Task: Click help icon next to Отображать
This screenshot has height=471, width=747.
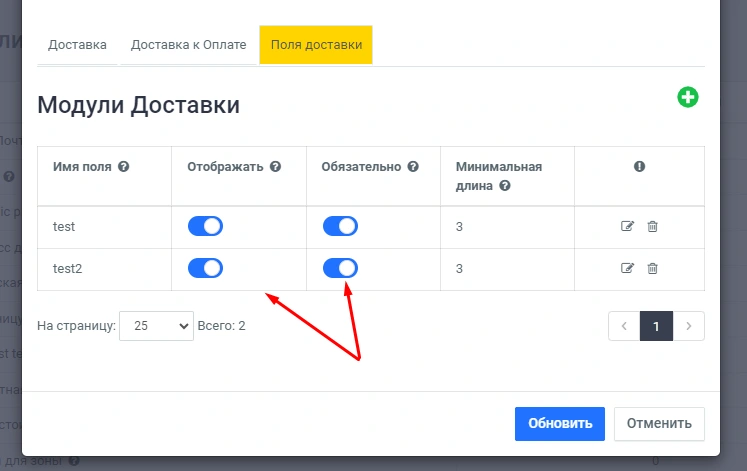Action: [275, 167]
